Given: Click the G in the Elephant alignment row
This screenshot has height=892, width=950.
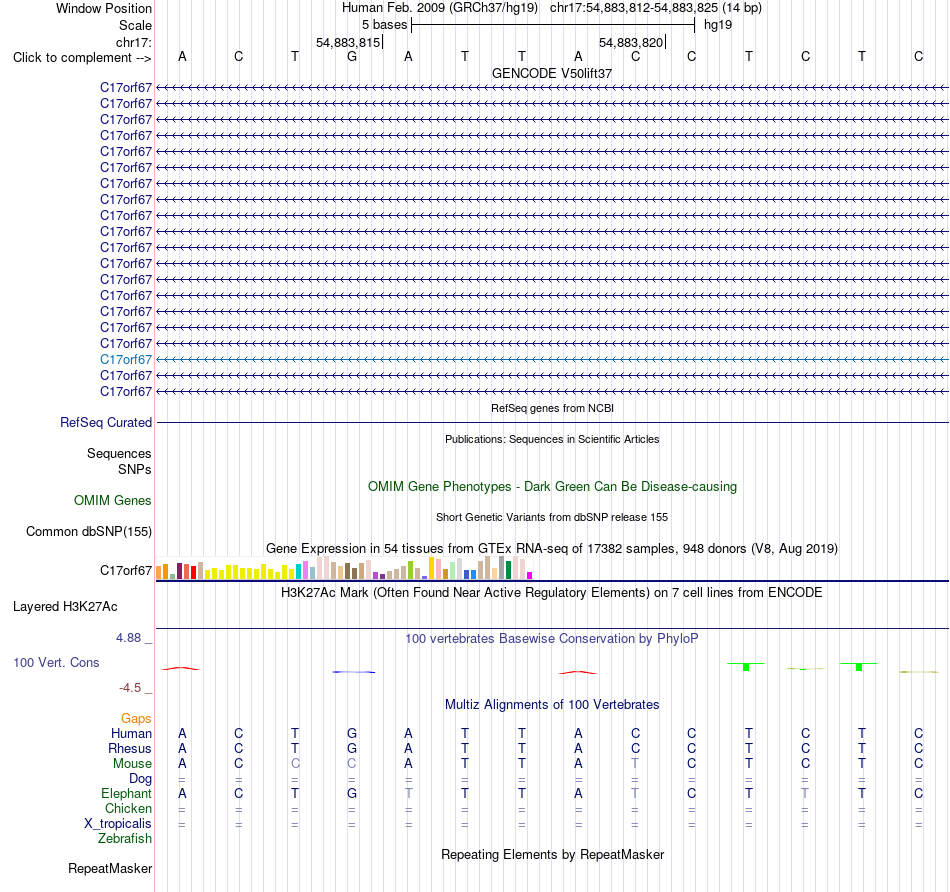Looking at the screenshot, I should [352, 793].
